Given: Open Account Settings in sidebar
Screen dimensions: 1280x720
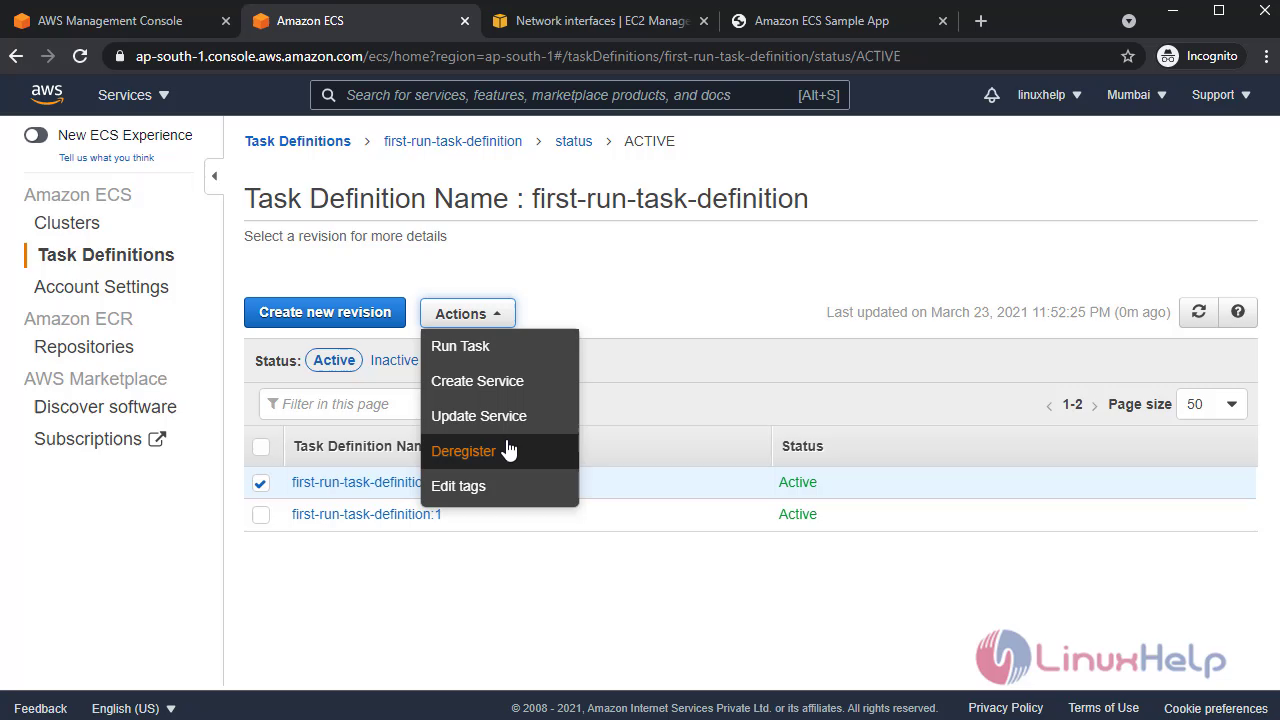Looking at the screenshot, I should click(101, 287).
